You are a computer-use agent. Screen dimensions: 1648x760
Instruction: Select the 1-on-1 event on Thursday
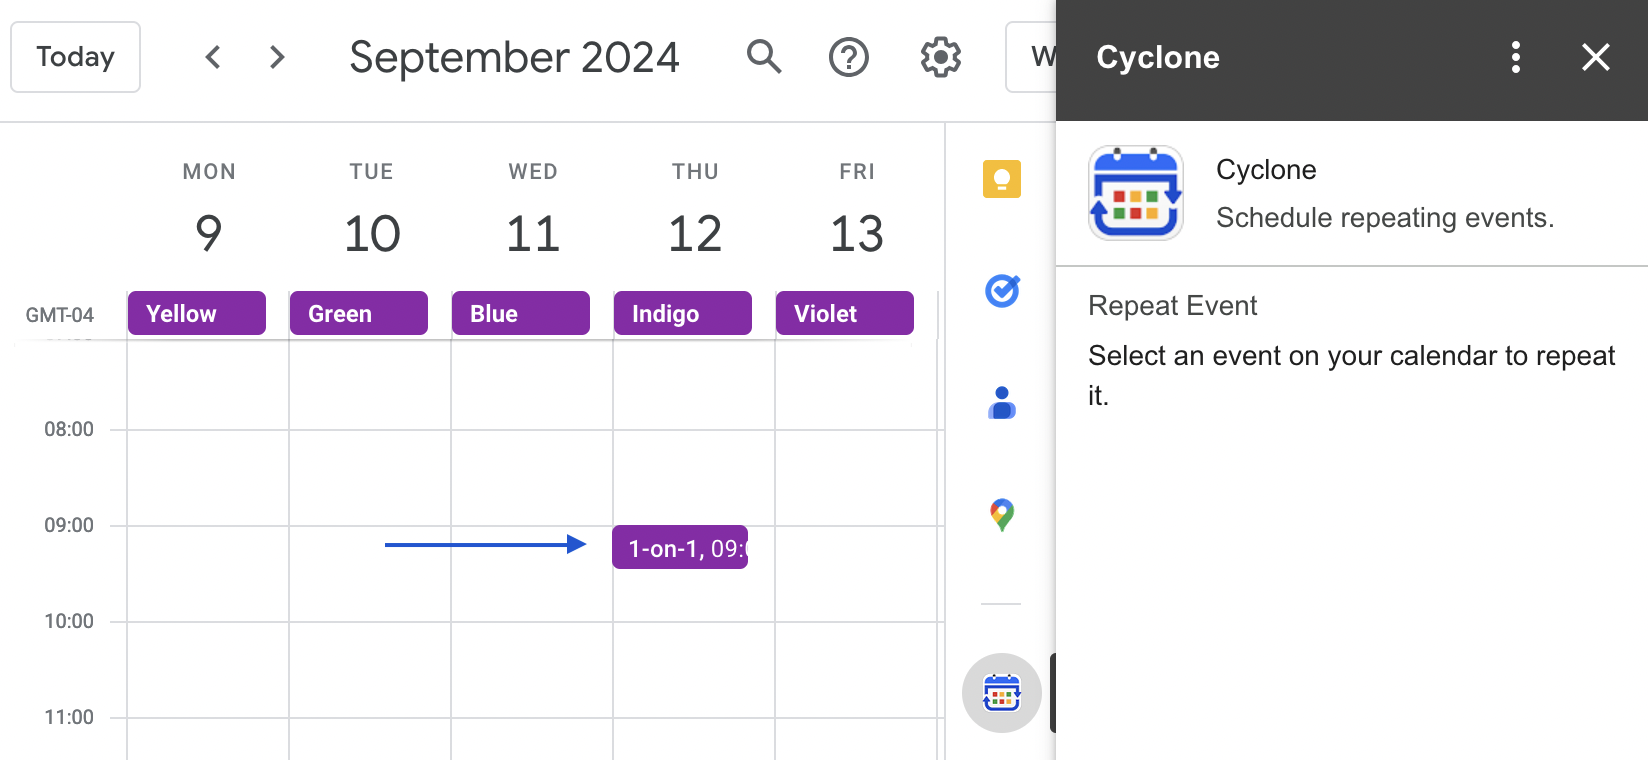click(680, 547)
